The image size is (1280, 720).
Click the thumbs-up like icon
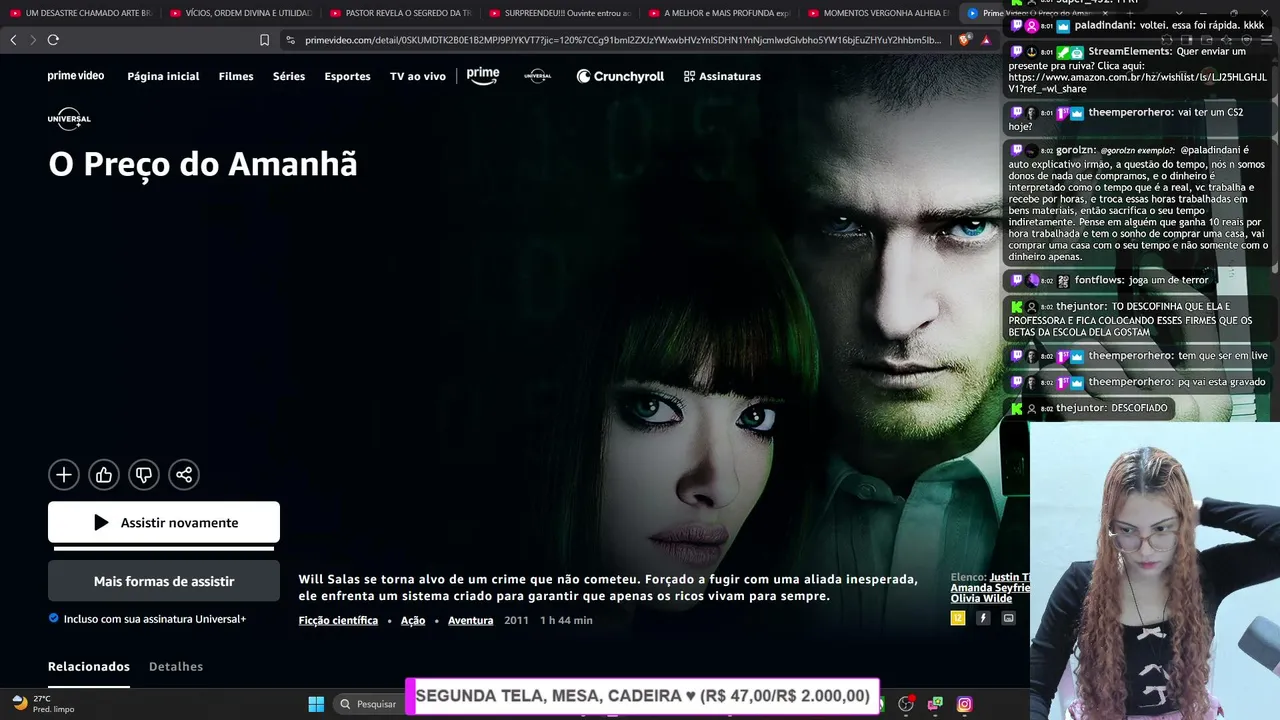click(104, 475)
